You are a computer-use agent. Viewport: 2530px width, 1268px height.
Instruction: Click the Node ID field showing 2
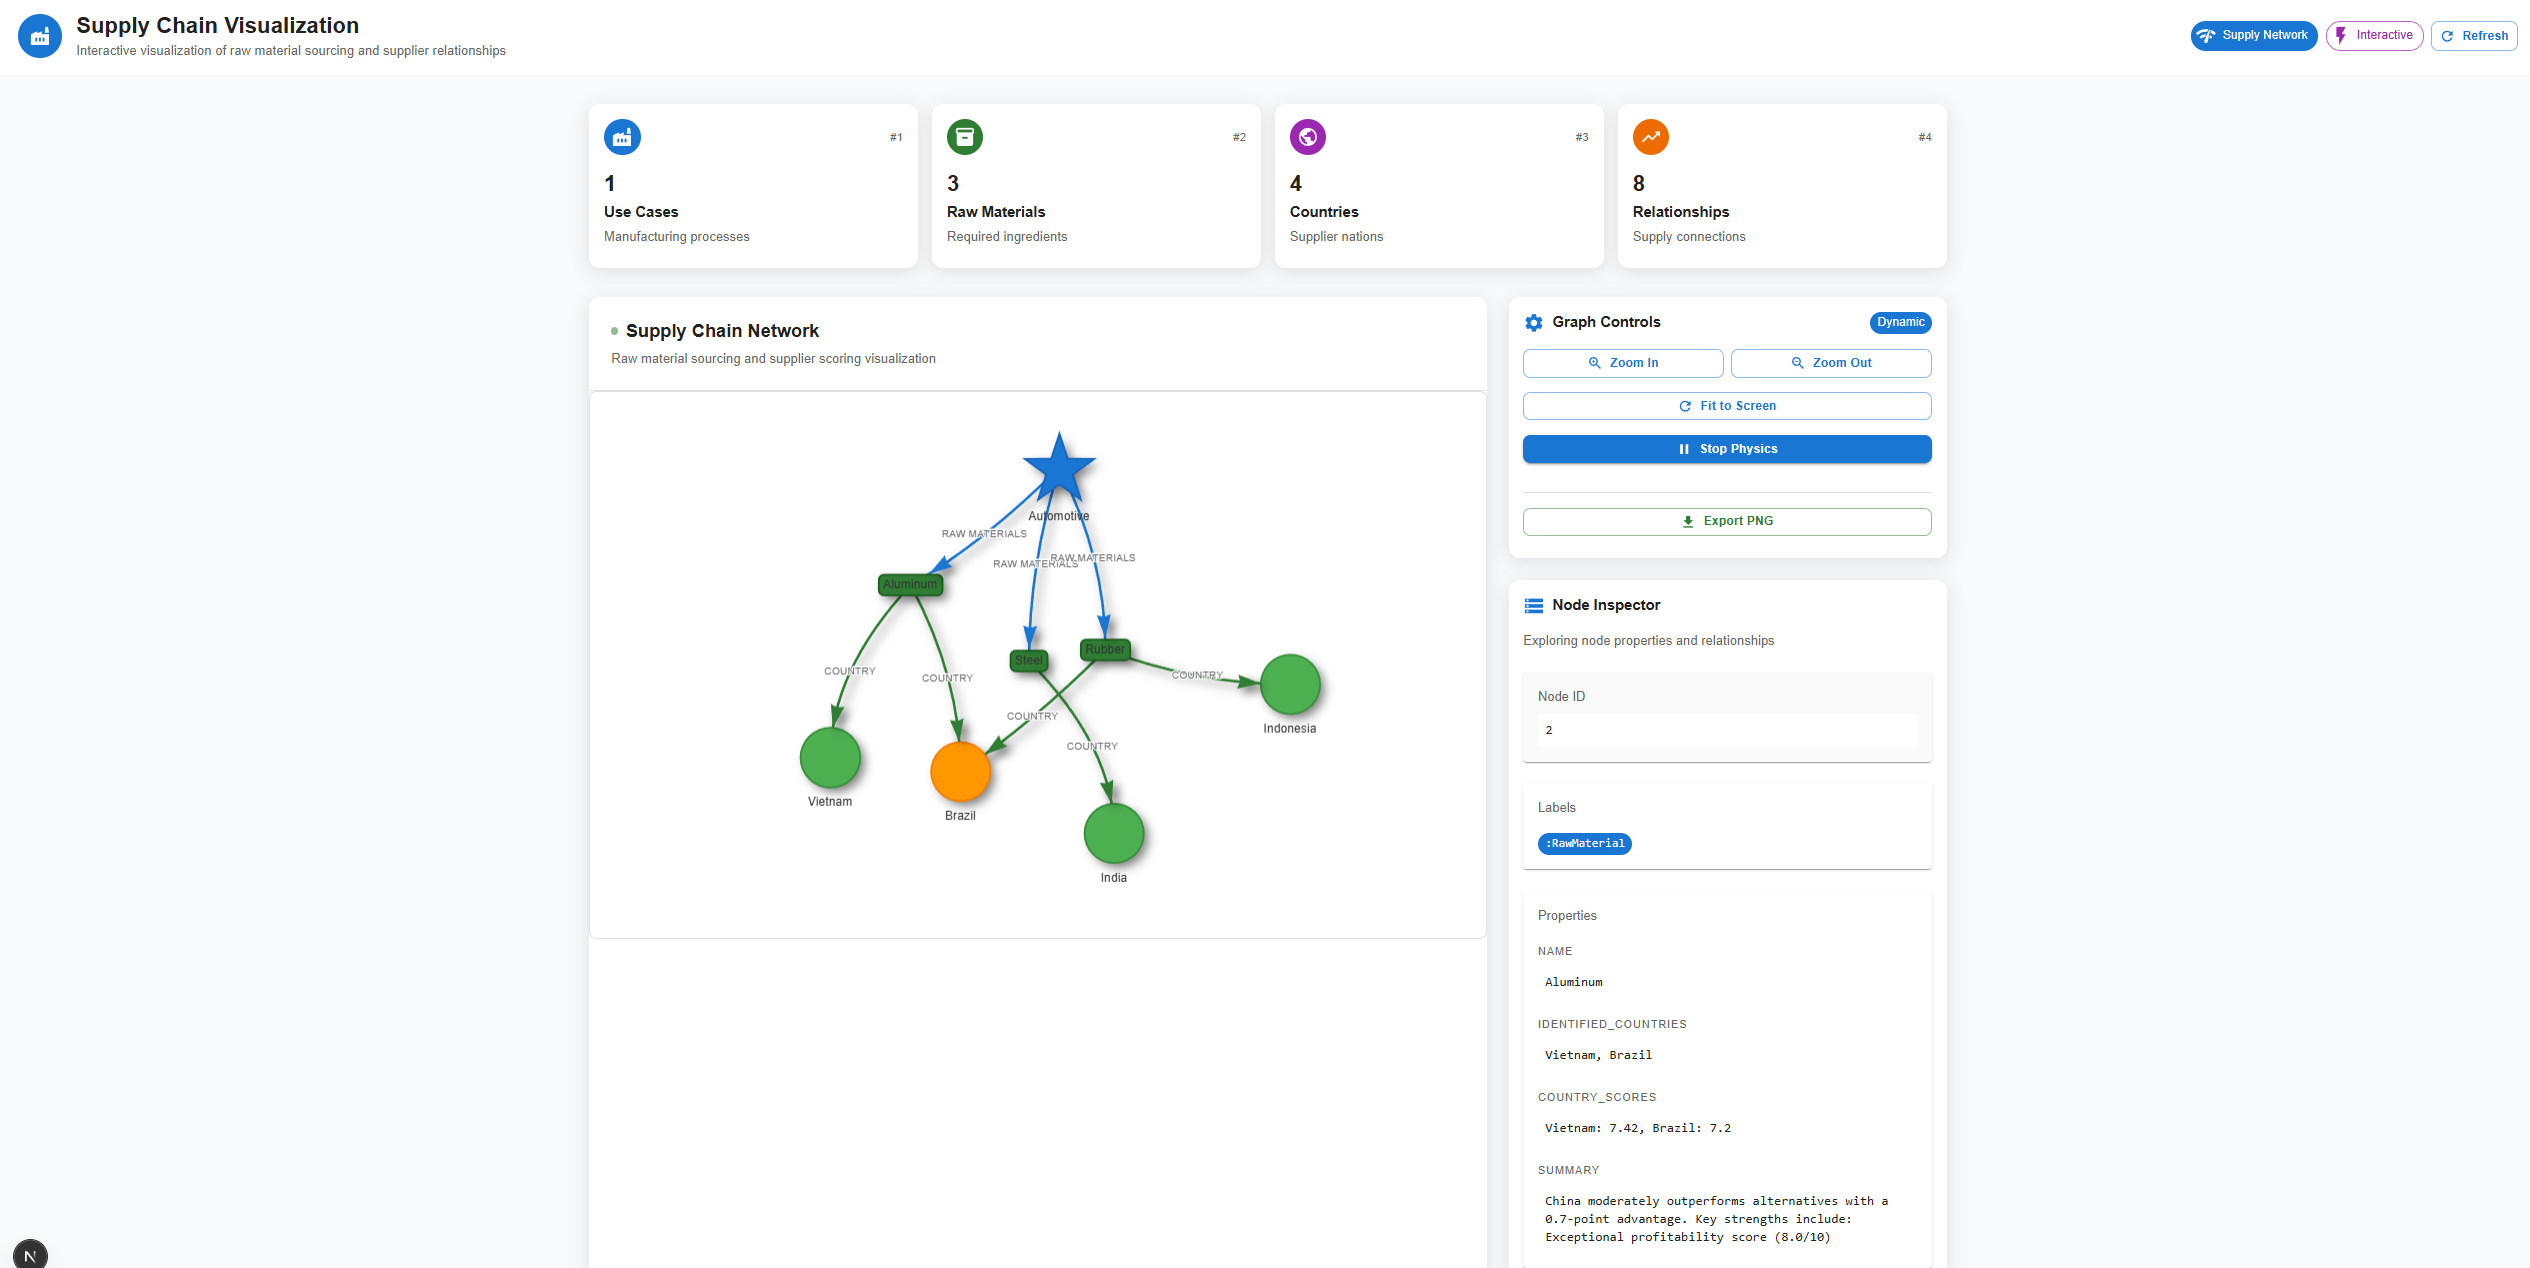click(1726, 730)
